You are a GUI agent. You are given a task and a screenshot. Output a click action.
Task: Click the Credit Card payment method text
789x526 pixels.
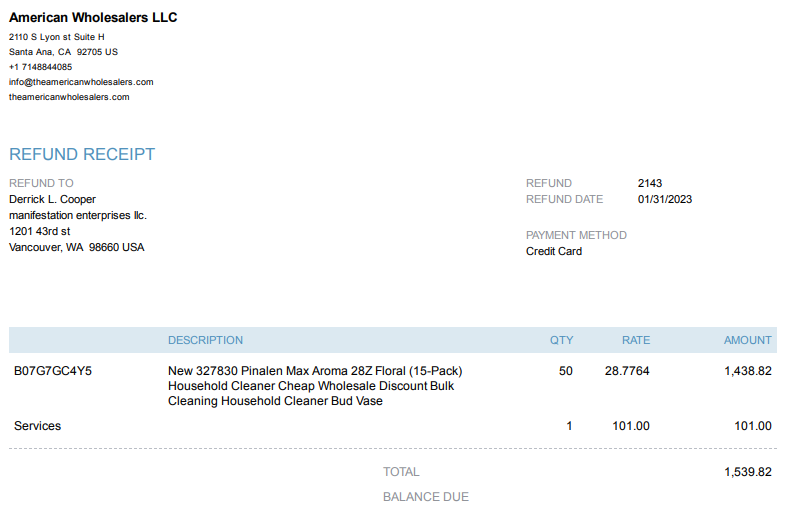(554, 251)
